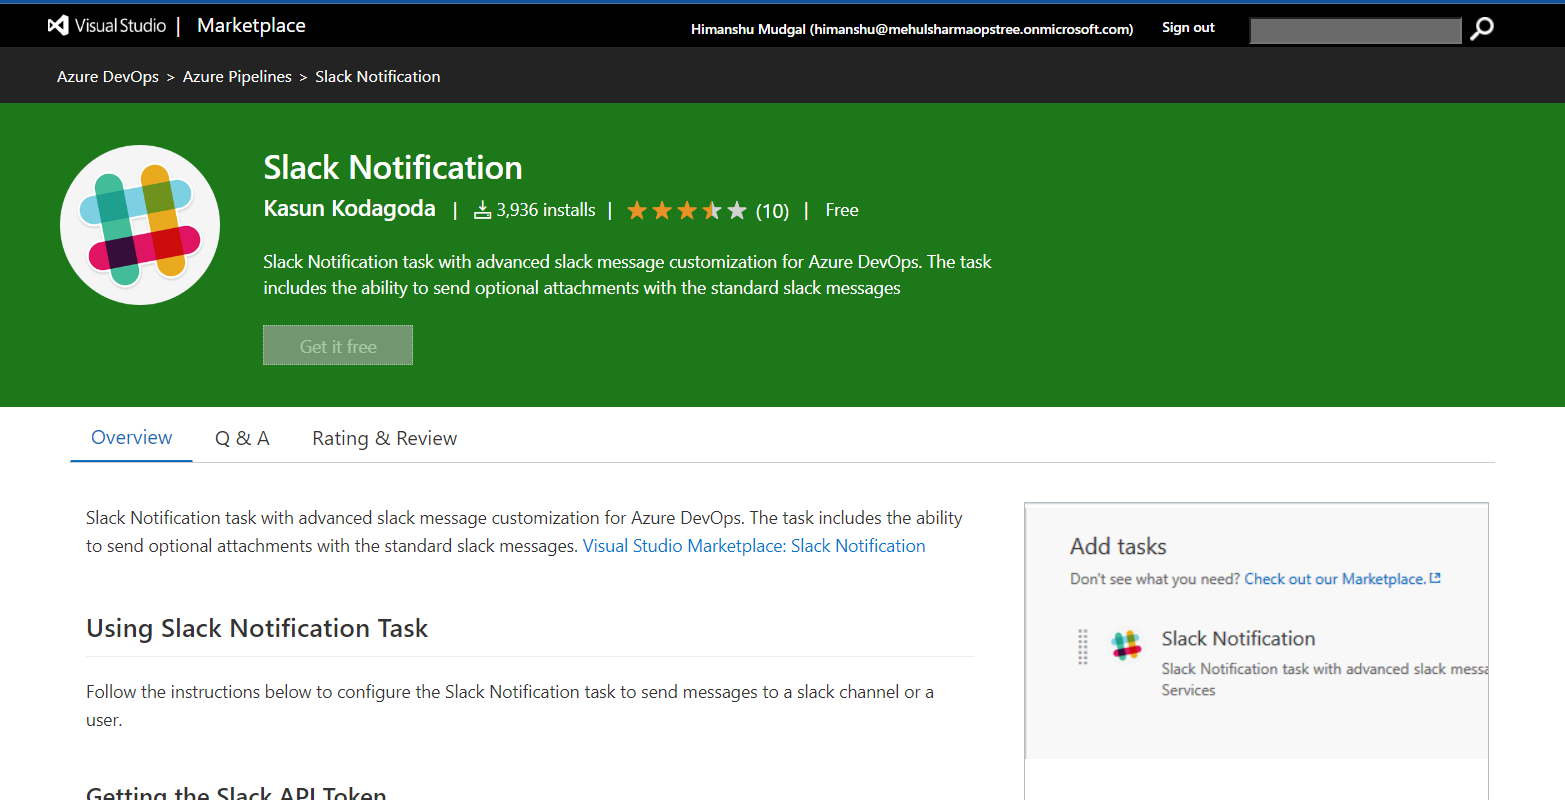The width and height of the screenshot is (1565, 800).
Task: Click the star rating icons
Action: 687,210
